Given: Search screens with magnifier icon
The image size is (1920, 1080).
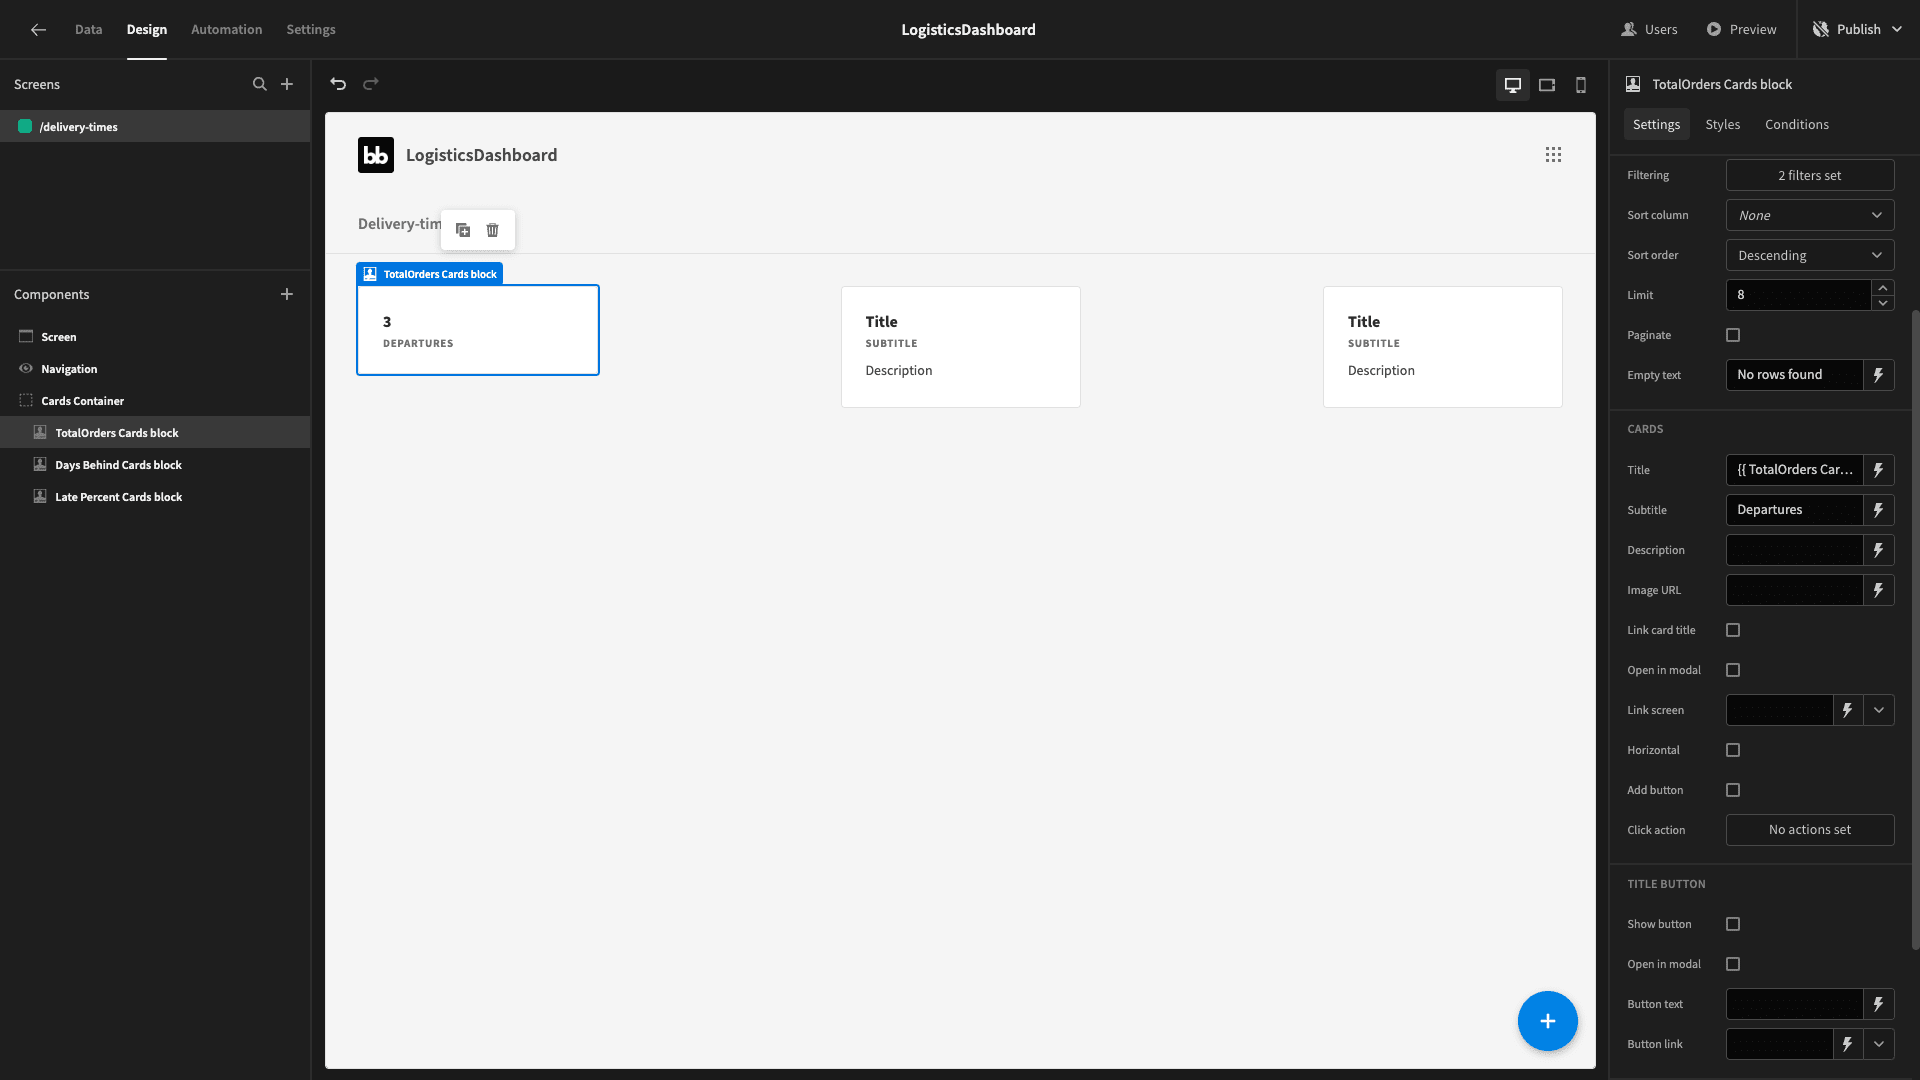Looking at the screenshot, I should coord(260,84).
